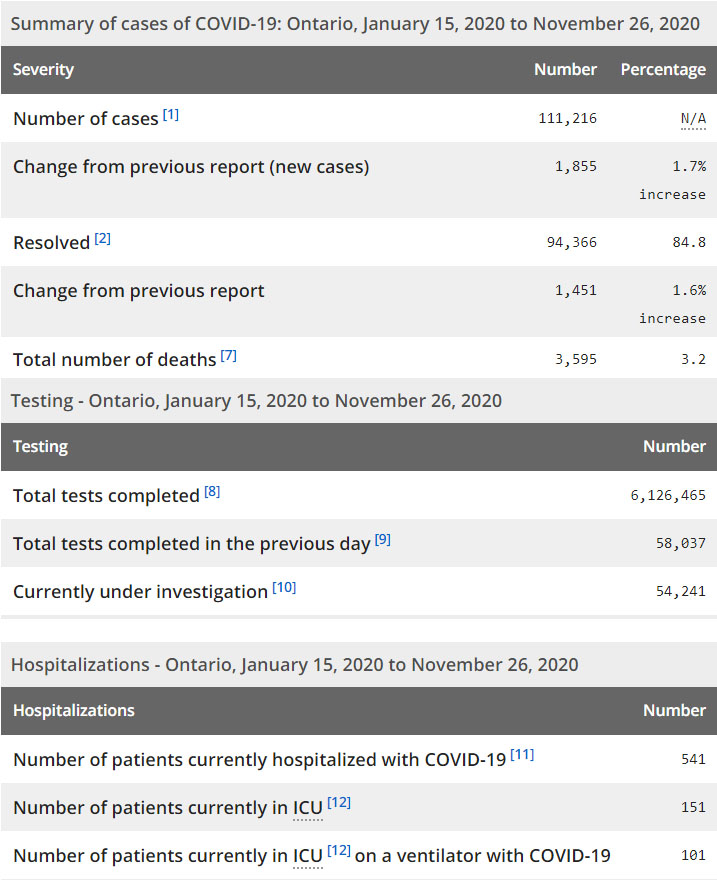The width and height of the screenshot is (717, 880).
Task: Click footnote [9] for previous day tests
Action: coord(383,540)
